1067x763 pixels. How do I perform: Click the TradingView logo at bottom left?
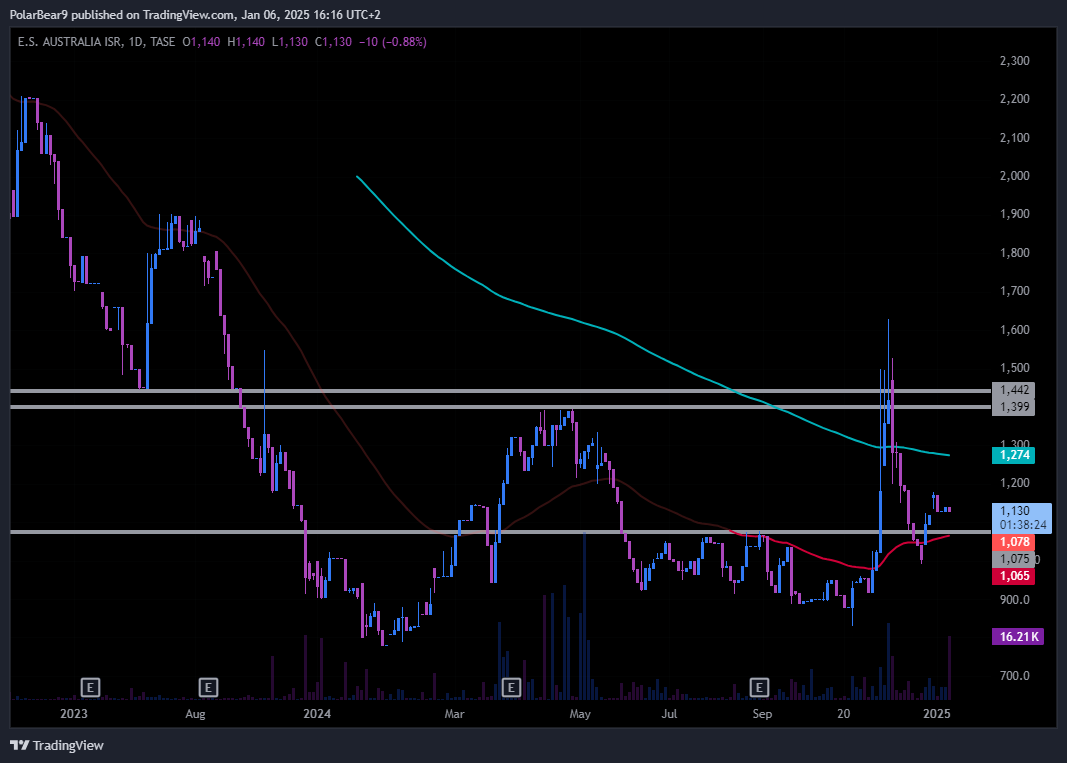pos(57,745)
